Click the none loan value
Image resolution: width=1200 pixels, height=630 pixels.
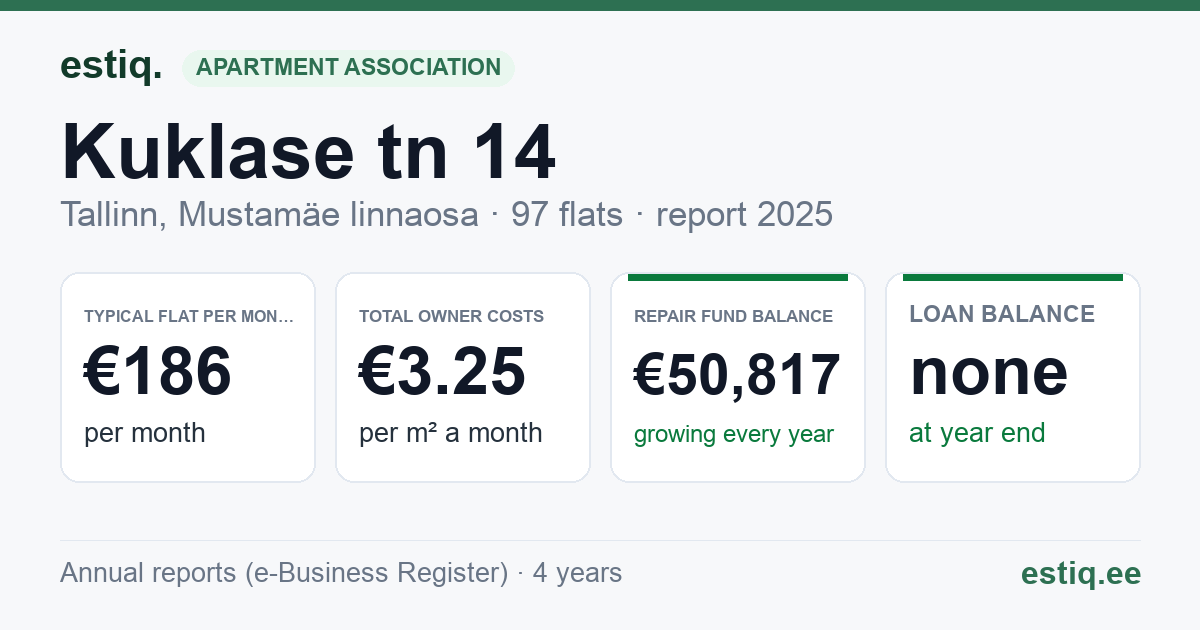(x=989, y=371)
